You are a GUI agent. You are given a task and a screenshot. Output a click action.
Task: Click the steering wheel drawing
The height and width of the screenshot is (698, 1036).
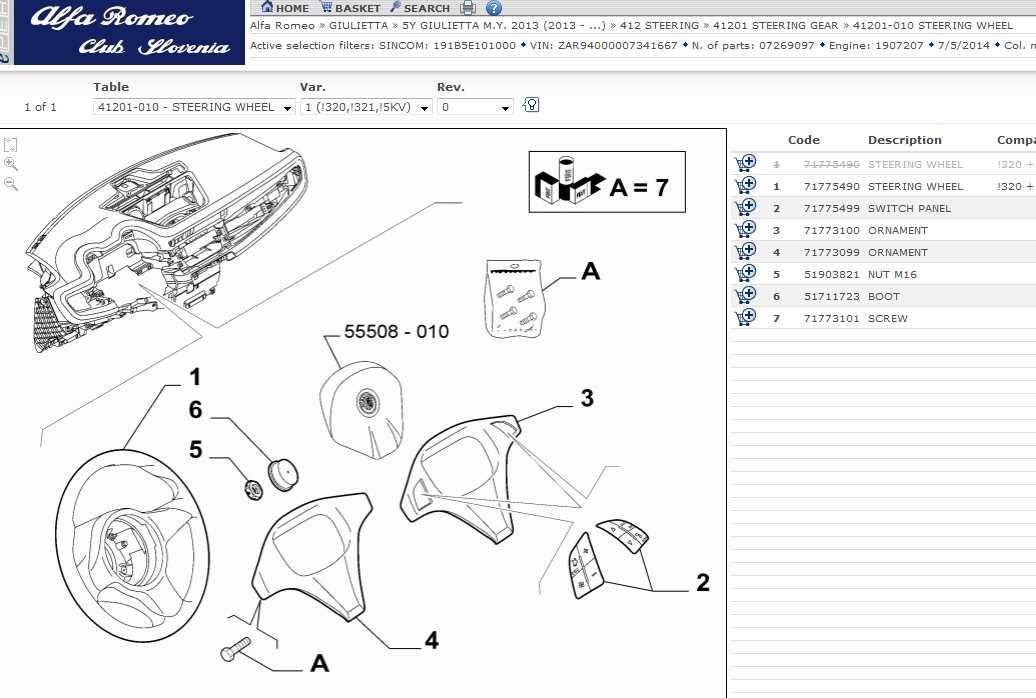[x=132, y=545]
